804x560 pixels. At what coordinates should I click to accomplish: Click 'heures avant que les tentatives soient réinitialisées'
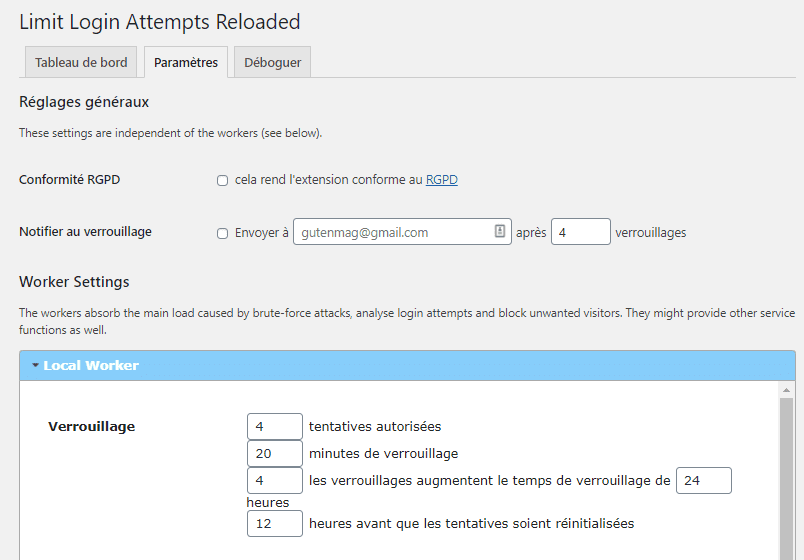[x=472, y=524]
